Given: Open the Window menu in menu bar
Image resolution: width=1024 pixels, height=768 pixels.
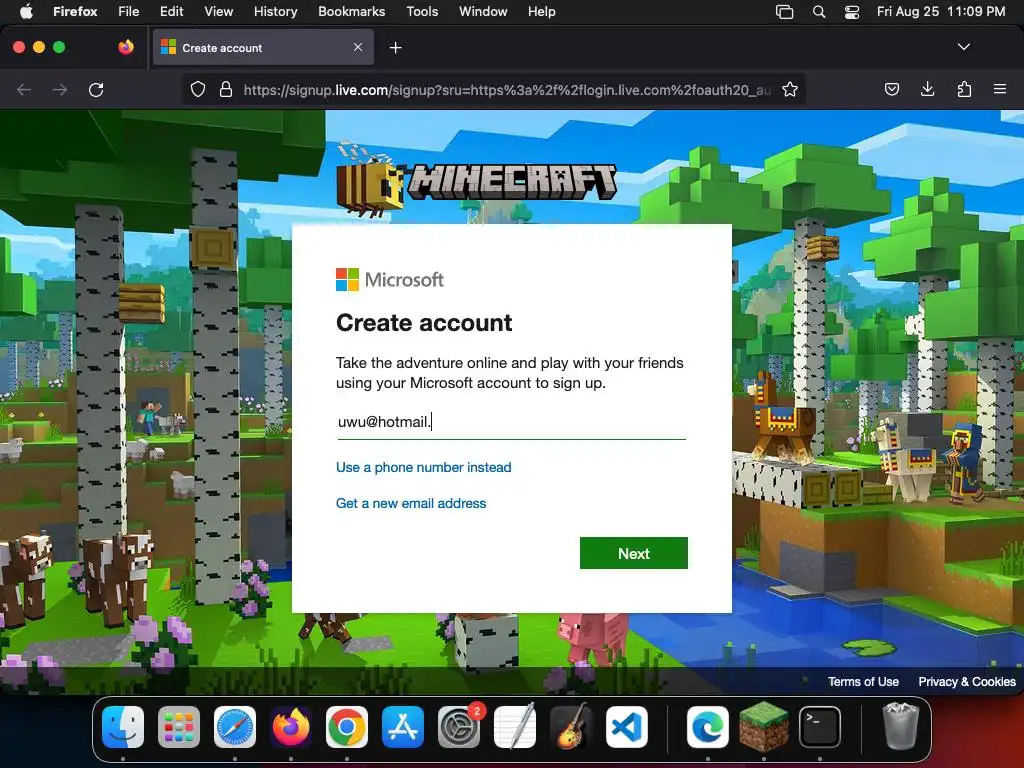Looking at the screenshot, I should click(483, 12).
